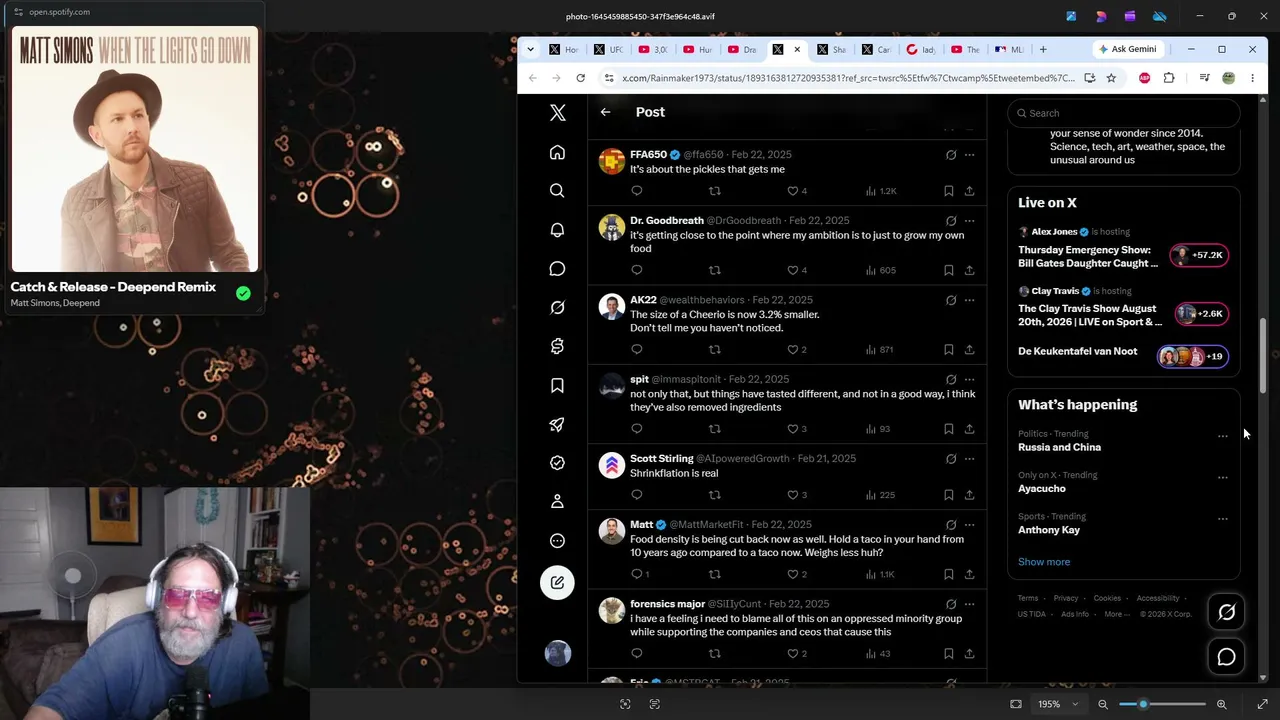The height and width of the screenshot is (720, 1280).
Task: Switch to the UFC tab in Chrome
Action: pyautogui.click(x=609, y=49)
